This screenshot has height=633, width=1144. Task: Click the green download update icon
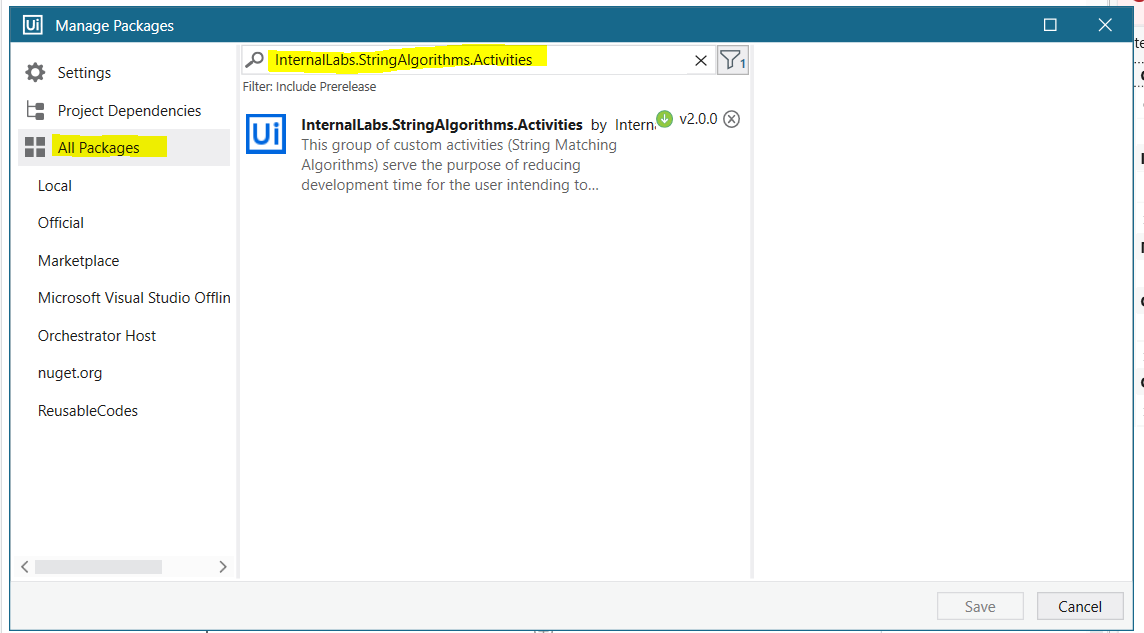664,118
